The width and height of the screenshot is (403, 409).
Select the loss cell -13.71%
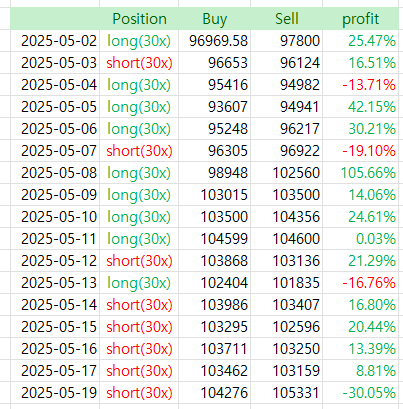coord(360,85)
